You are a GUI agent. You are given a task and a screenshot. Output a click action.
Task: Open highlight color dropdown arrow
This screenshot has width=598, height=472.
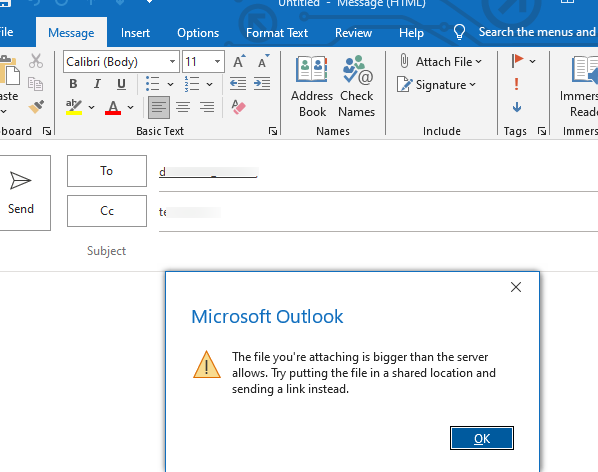(x=91, y=108)
